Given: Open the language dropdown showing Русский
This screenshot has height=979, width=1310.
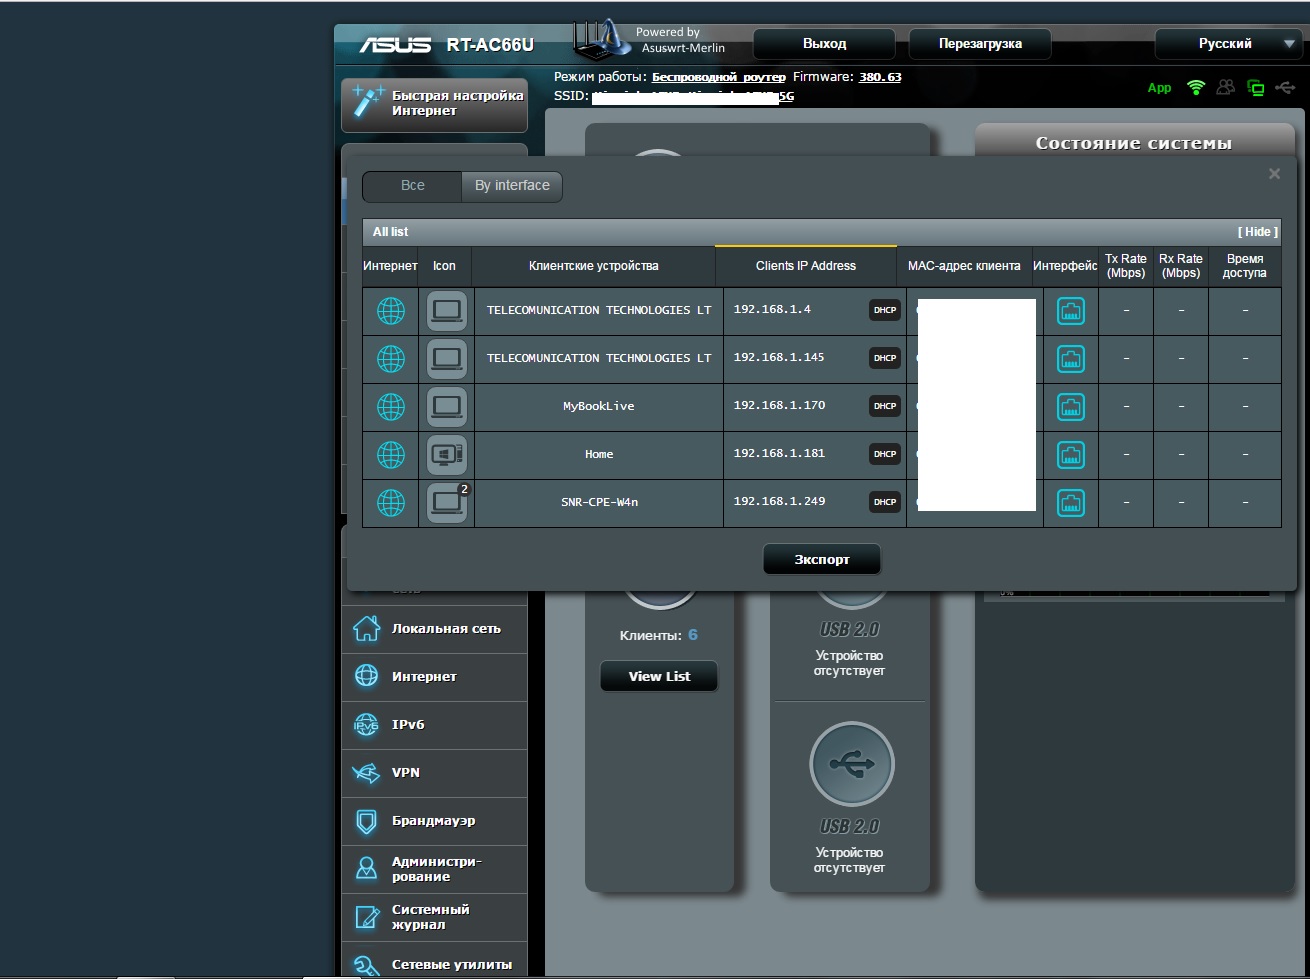Looking at the screenshot, I should pos(1228,44).
